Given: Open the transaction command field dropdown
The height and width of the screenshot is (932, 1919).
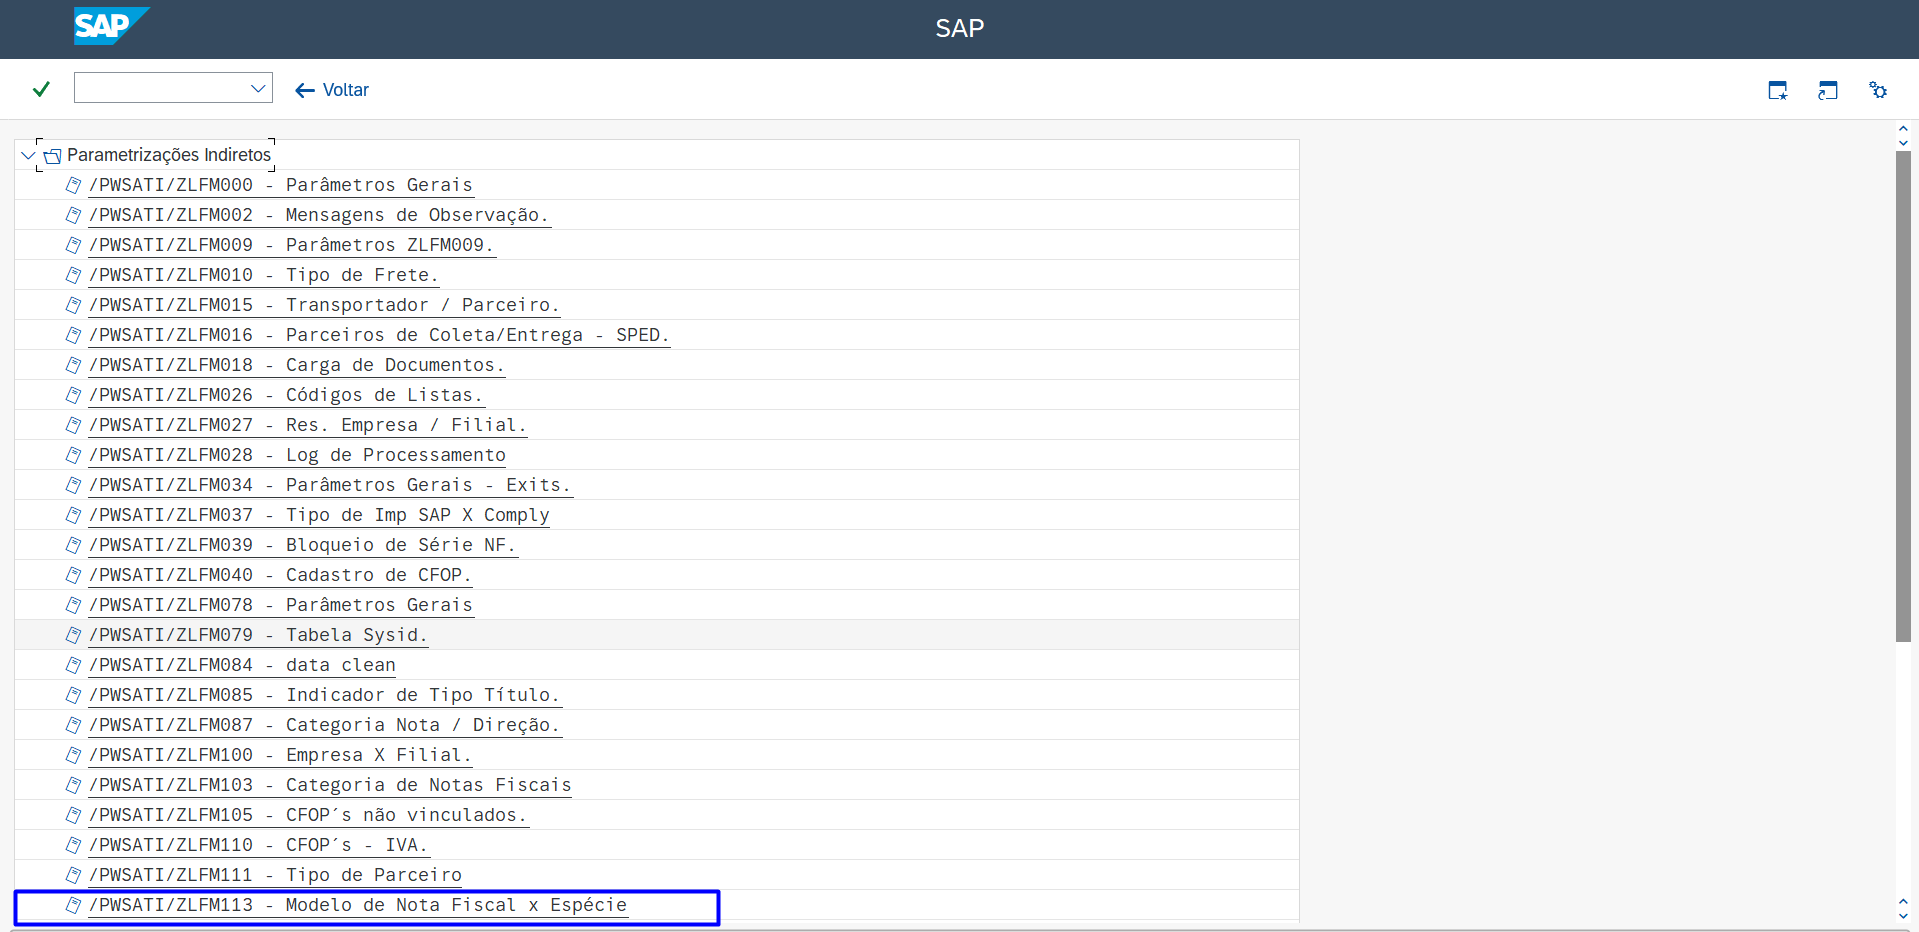Looking at the screenshot, I should (257, 88).
